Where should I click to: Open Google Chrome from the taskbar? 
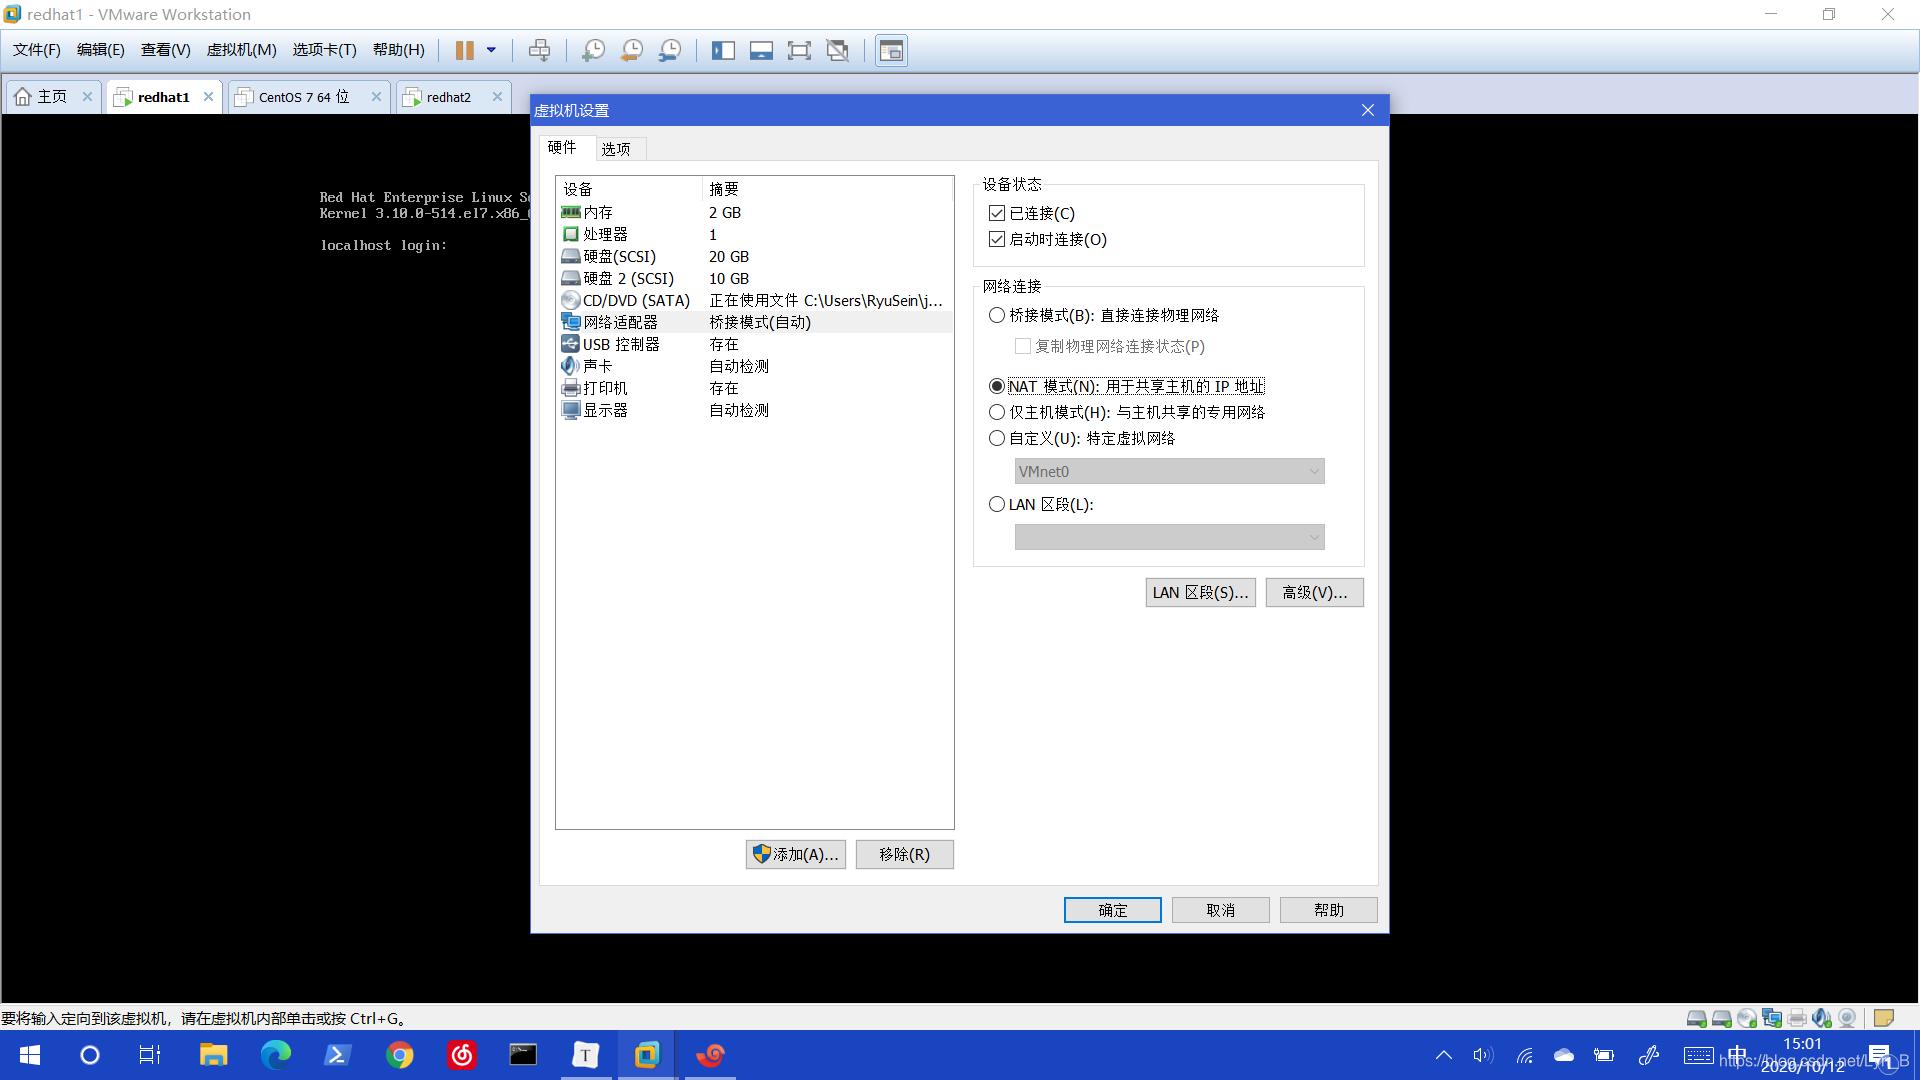pyautogui.click(x=400, y=1055)
